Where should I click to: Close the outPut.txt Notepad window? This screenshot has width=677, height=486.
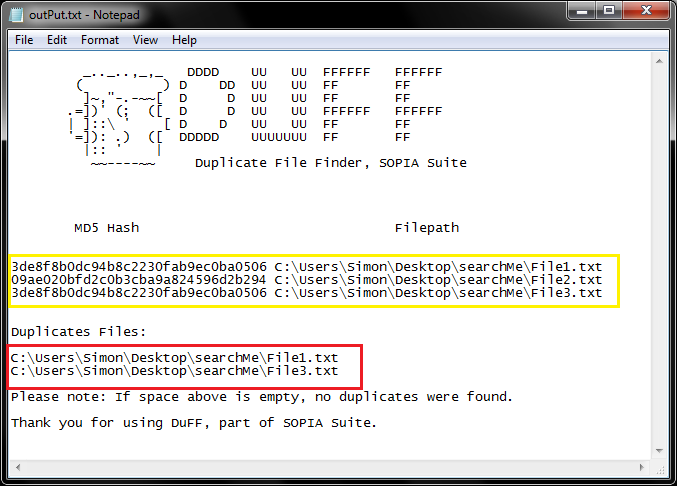pos(646,10)
